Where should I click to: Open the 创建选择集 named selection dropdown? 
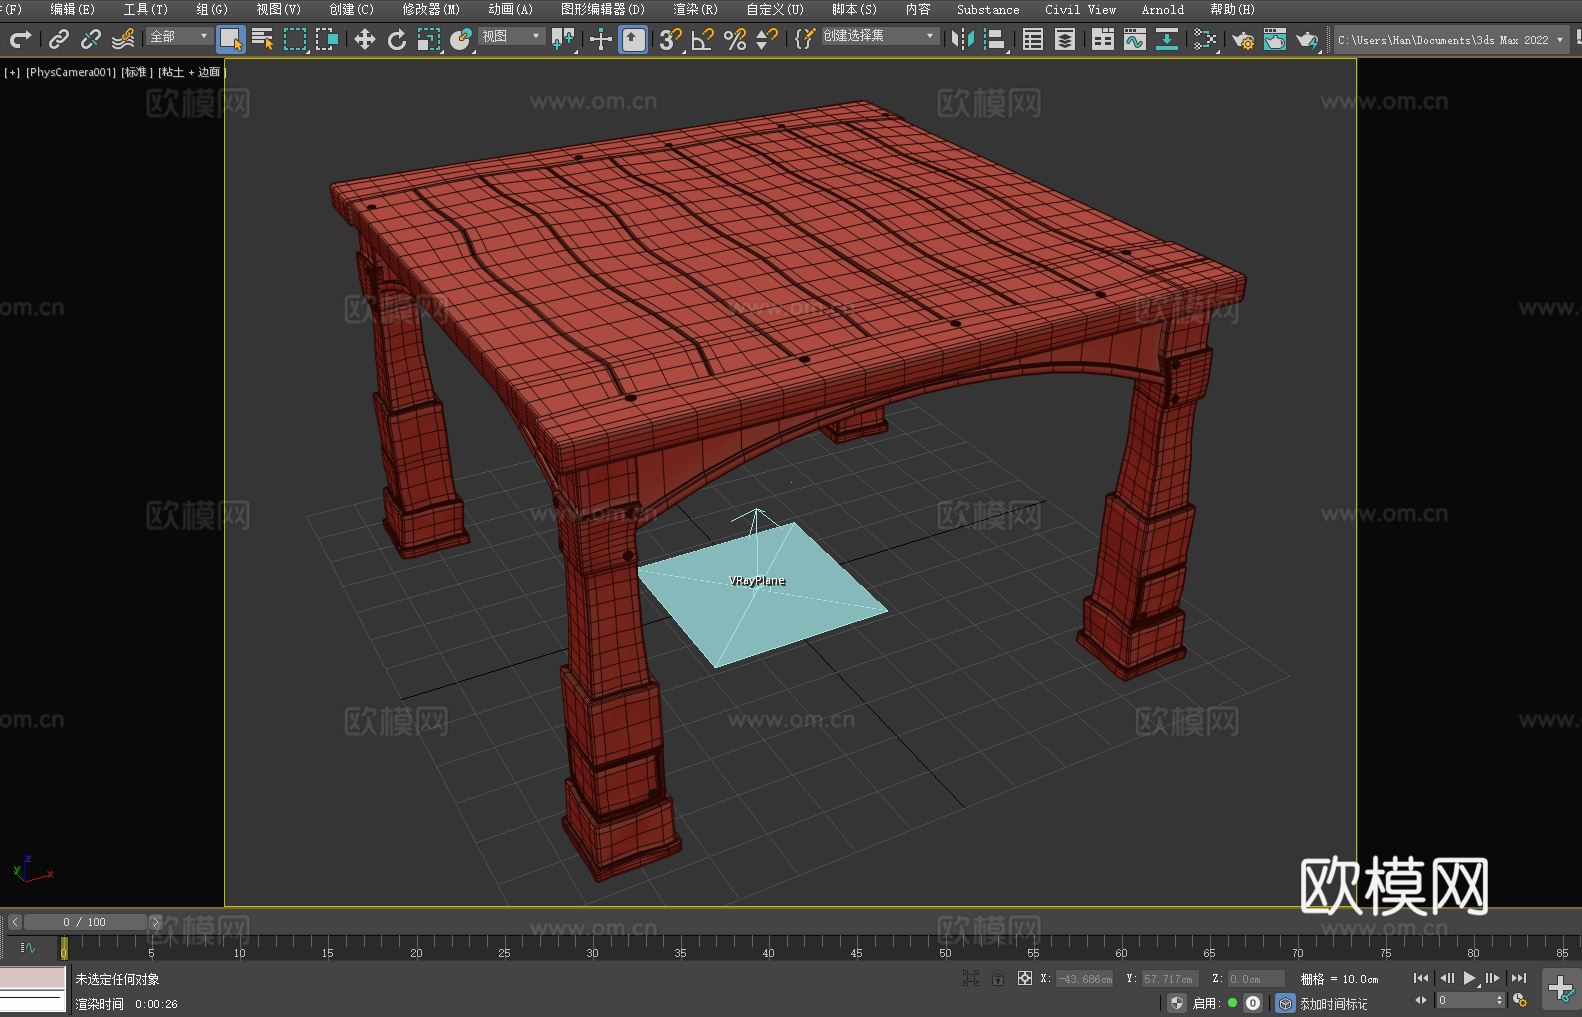tap(880, 36)
